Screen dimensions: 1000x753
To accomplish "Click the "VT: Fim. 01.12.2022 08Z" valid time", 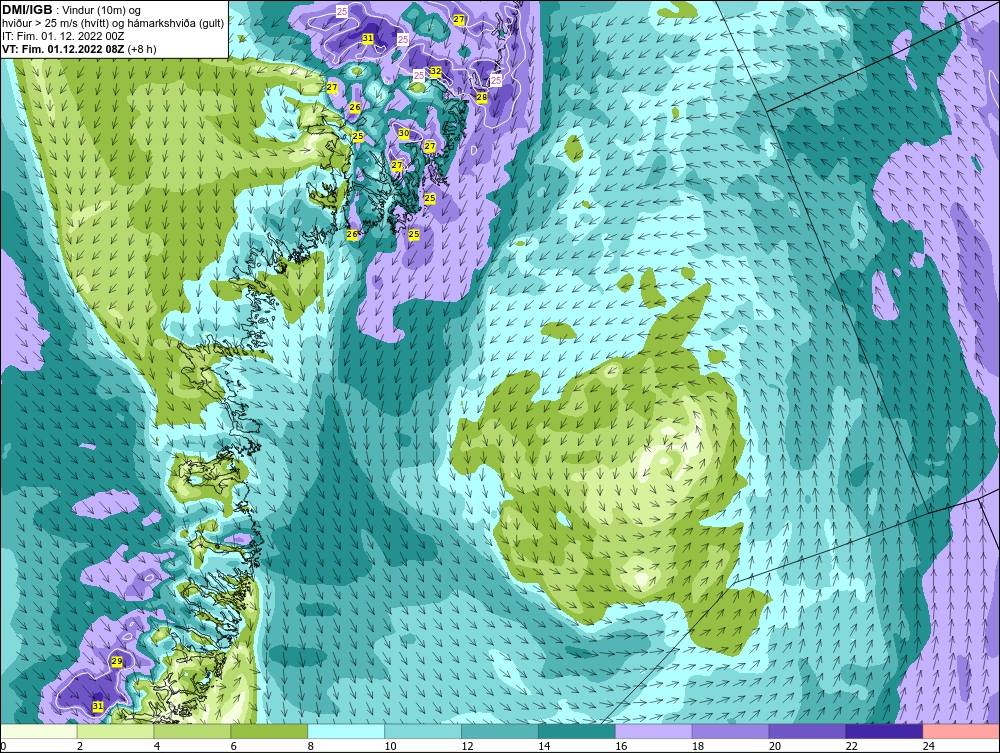I will pyautogui.click(x=63, y=48).
